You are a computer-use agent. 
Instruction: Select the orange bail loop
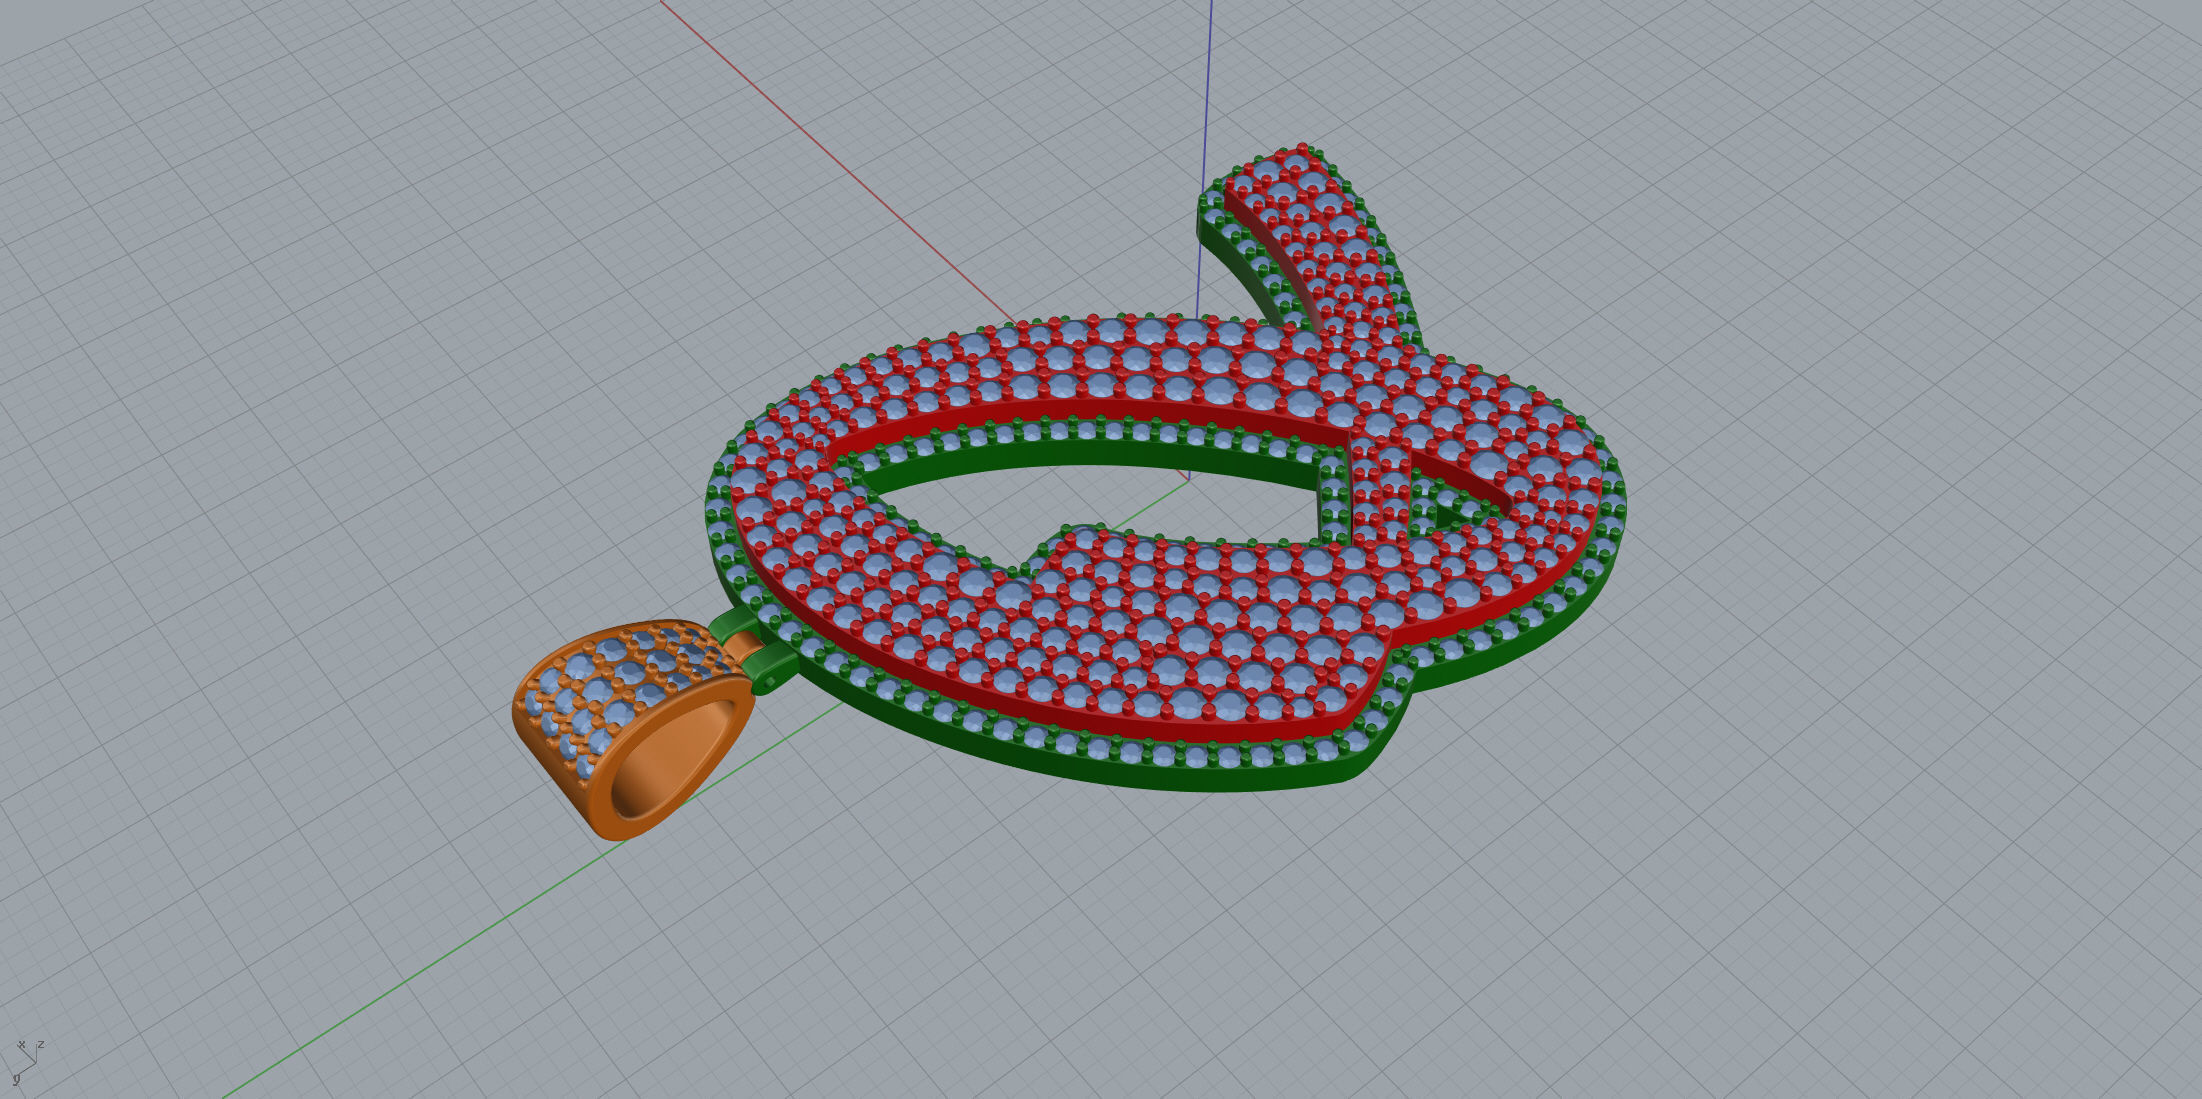click(x=634, y=729)
